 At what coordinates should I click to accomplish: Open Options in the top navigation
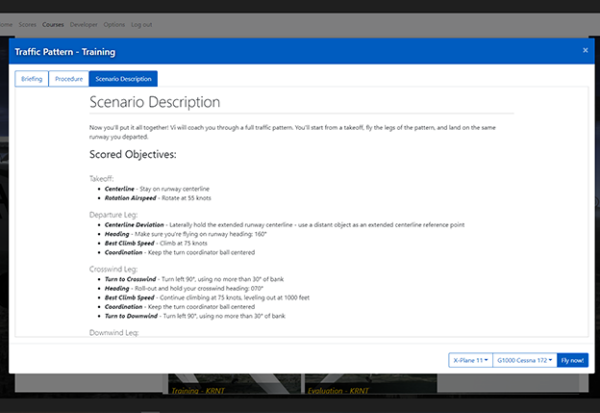pyautogui.click(x=114, y=23)
